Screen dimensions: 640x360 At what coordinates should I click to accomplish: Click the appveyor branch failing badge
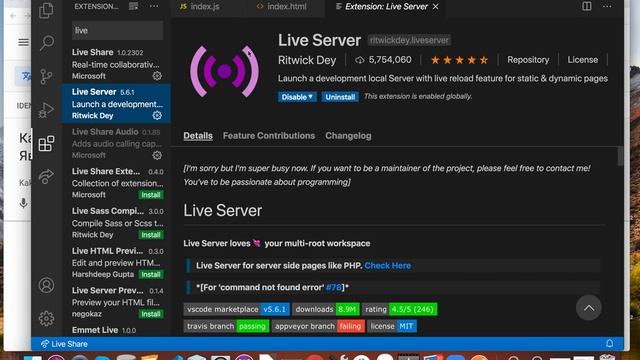(318, 326)
